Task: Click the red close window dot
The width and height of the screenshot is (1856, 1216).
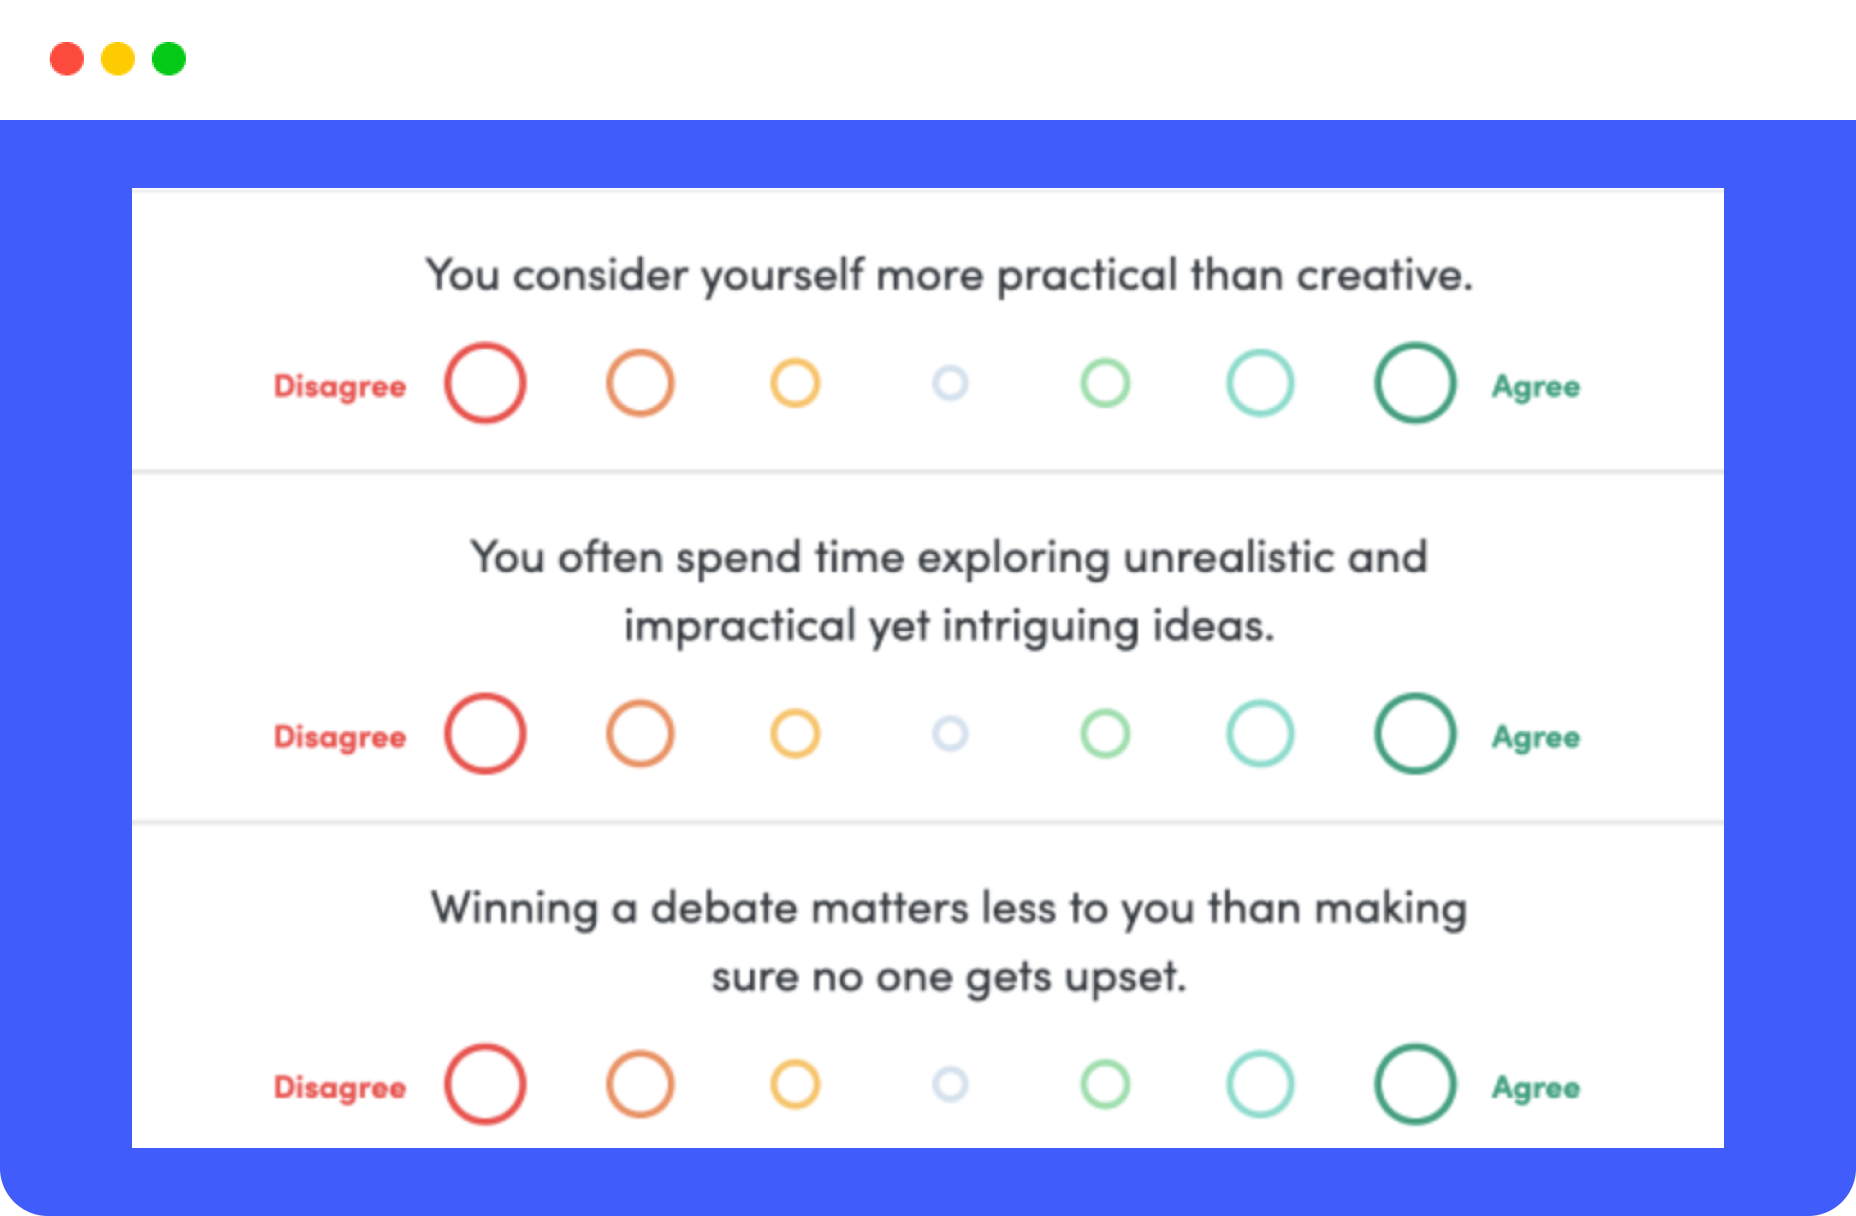Action: click(x=67, y=59)
